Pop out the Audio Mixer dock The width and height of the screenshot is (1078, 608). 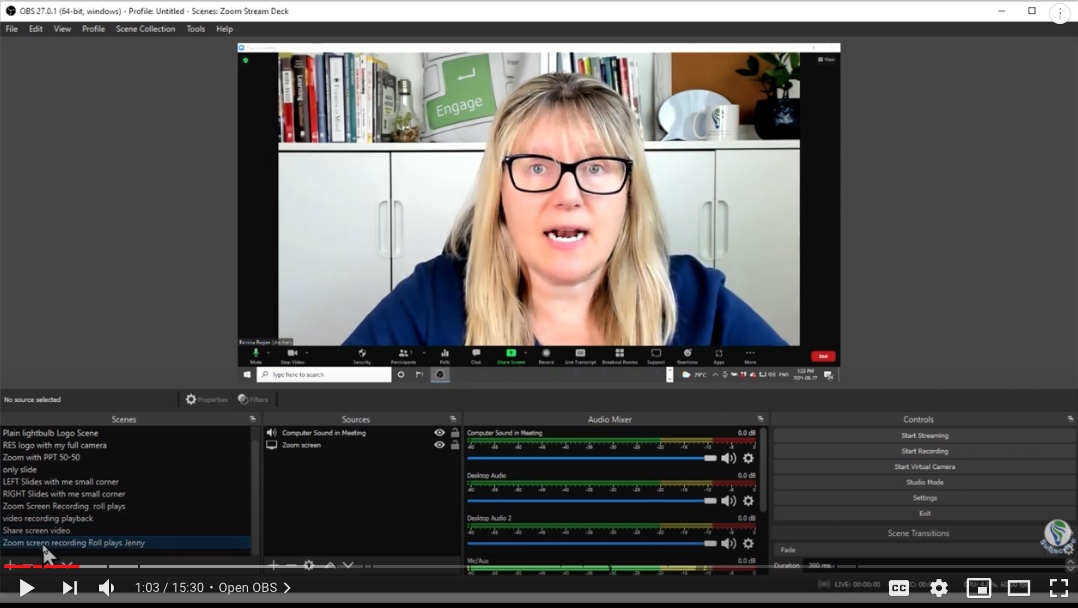tap(760, 419)
